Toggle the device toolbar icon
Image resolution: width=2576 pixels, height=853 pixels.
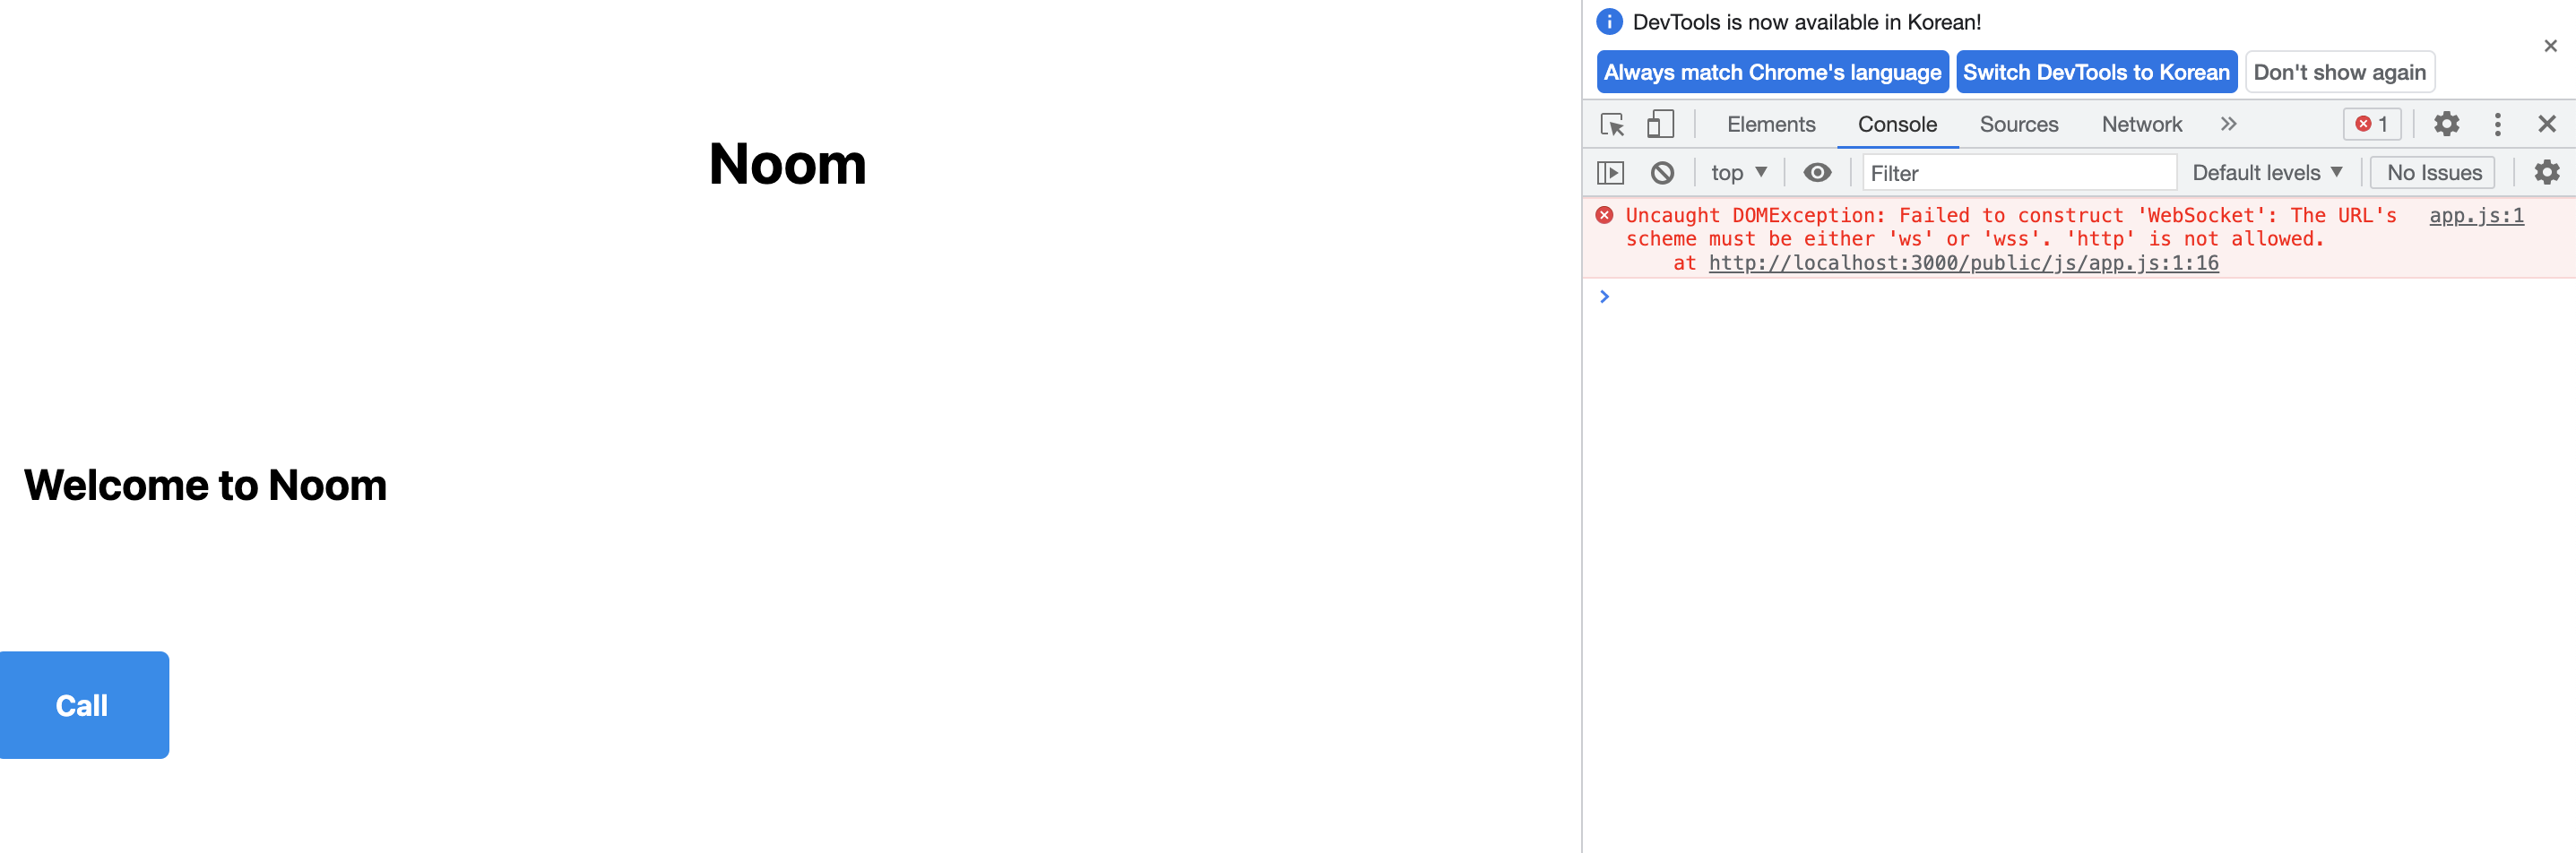tap(1660, 124)
